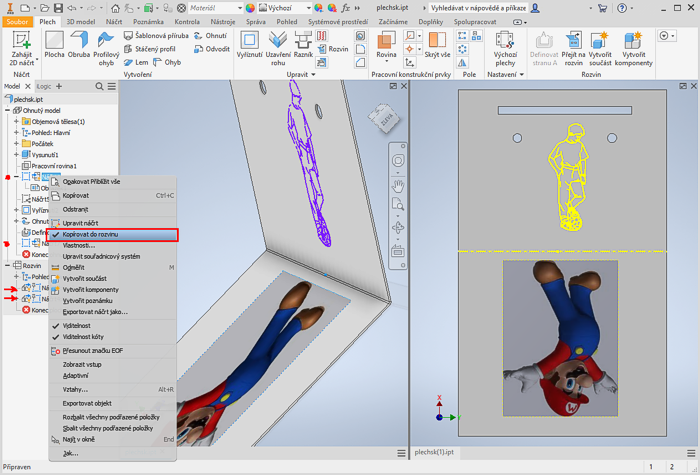
Task: Select the Lem hem tool
Action: 136,62
